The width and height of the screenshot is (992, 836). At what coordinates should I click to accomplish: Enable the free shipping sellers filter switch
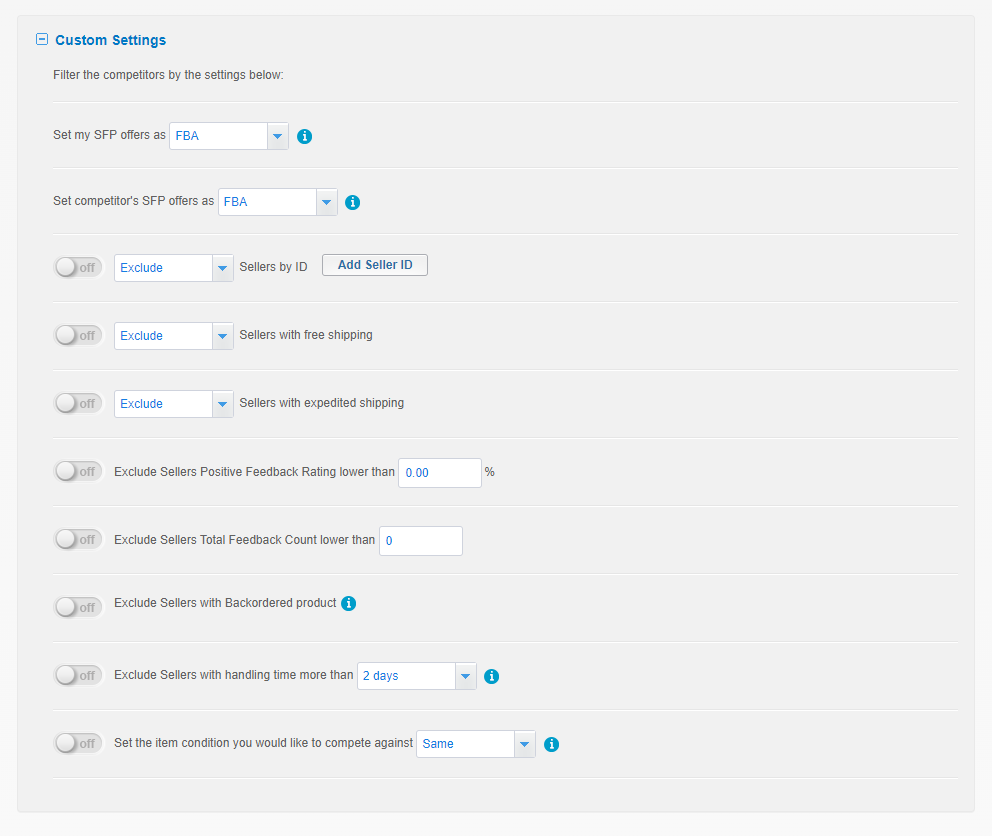78,335
